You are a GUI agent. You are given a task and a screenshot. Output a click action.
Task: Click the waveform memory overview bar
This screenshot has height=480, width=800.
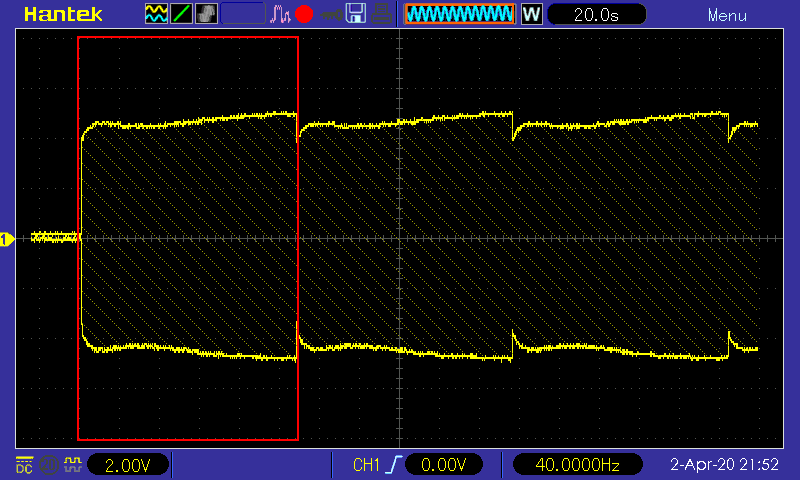460,14
